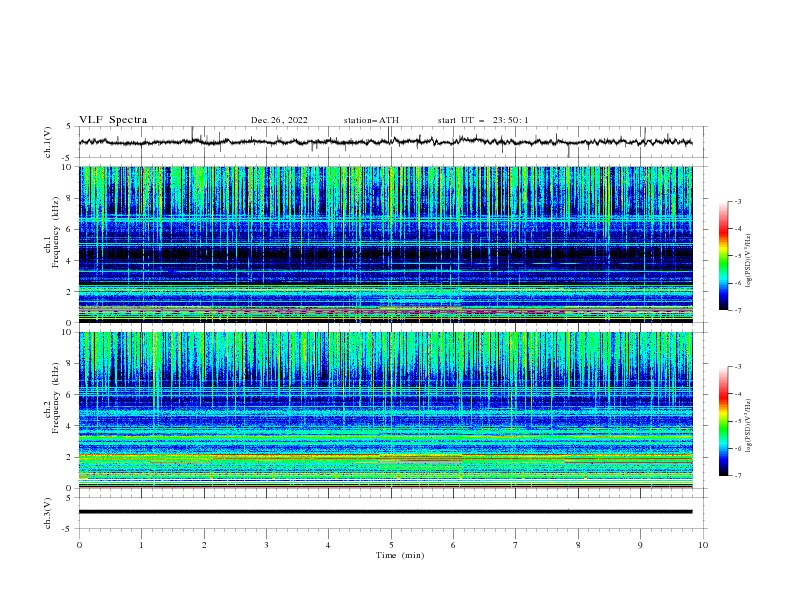792x612 pixels.
Task: Click the ch.1 PSD color scale bar
Action: pyautogui.click(x=723, y=255)
